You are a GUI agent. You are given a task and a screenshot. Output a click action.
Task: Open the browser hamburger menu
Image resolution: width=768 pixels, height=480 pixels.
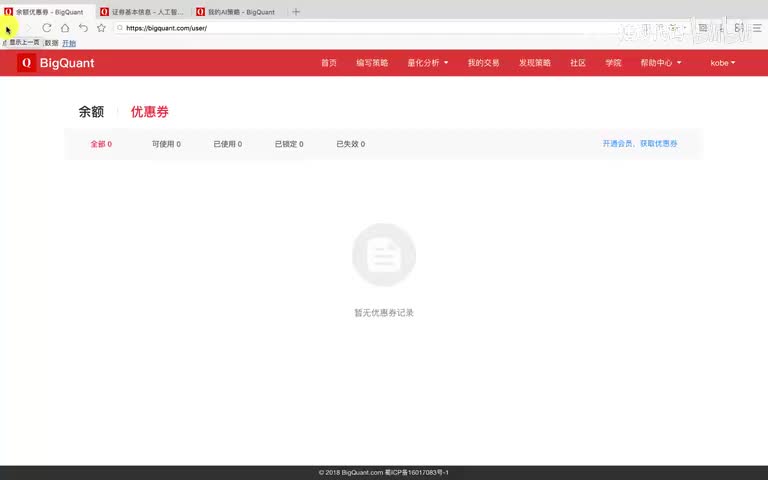[757, 28]
